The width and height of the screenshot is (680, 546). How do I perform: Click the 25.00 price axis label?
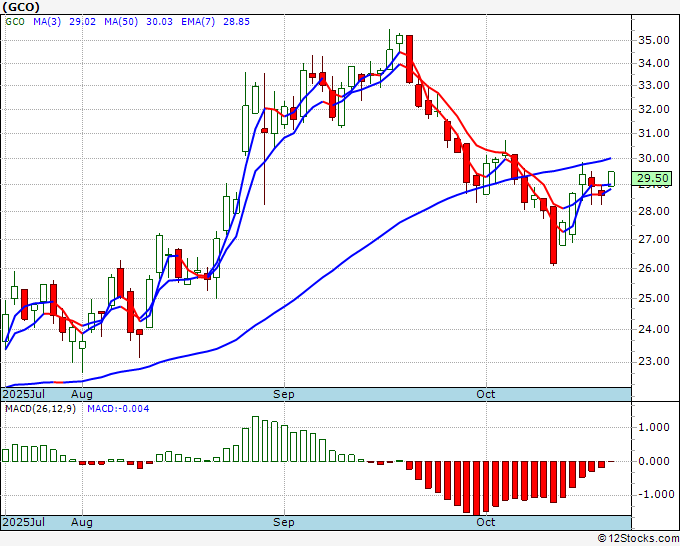(x=654, y=298)
